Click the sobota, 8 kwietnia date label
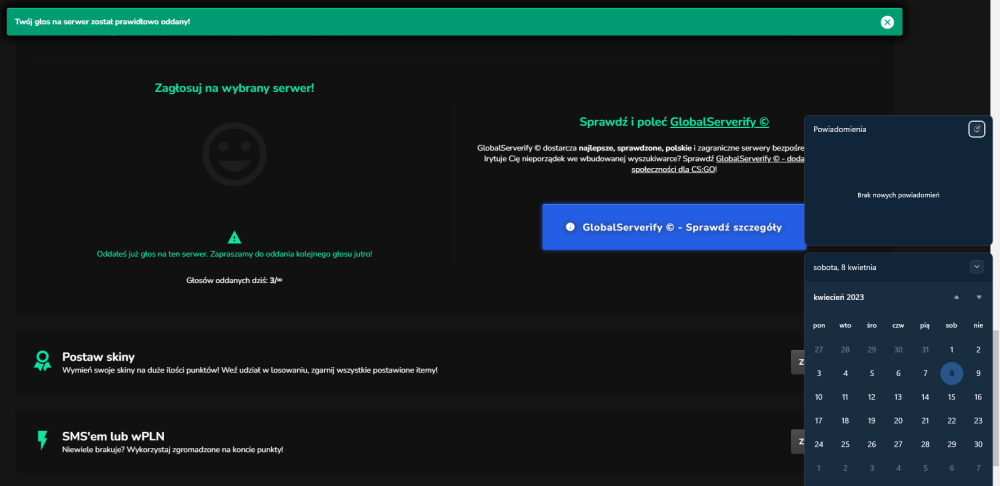Viewport: 1000px width, 486px height. (x=844, y=267)
